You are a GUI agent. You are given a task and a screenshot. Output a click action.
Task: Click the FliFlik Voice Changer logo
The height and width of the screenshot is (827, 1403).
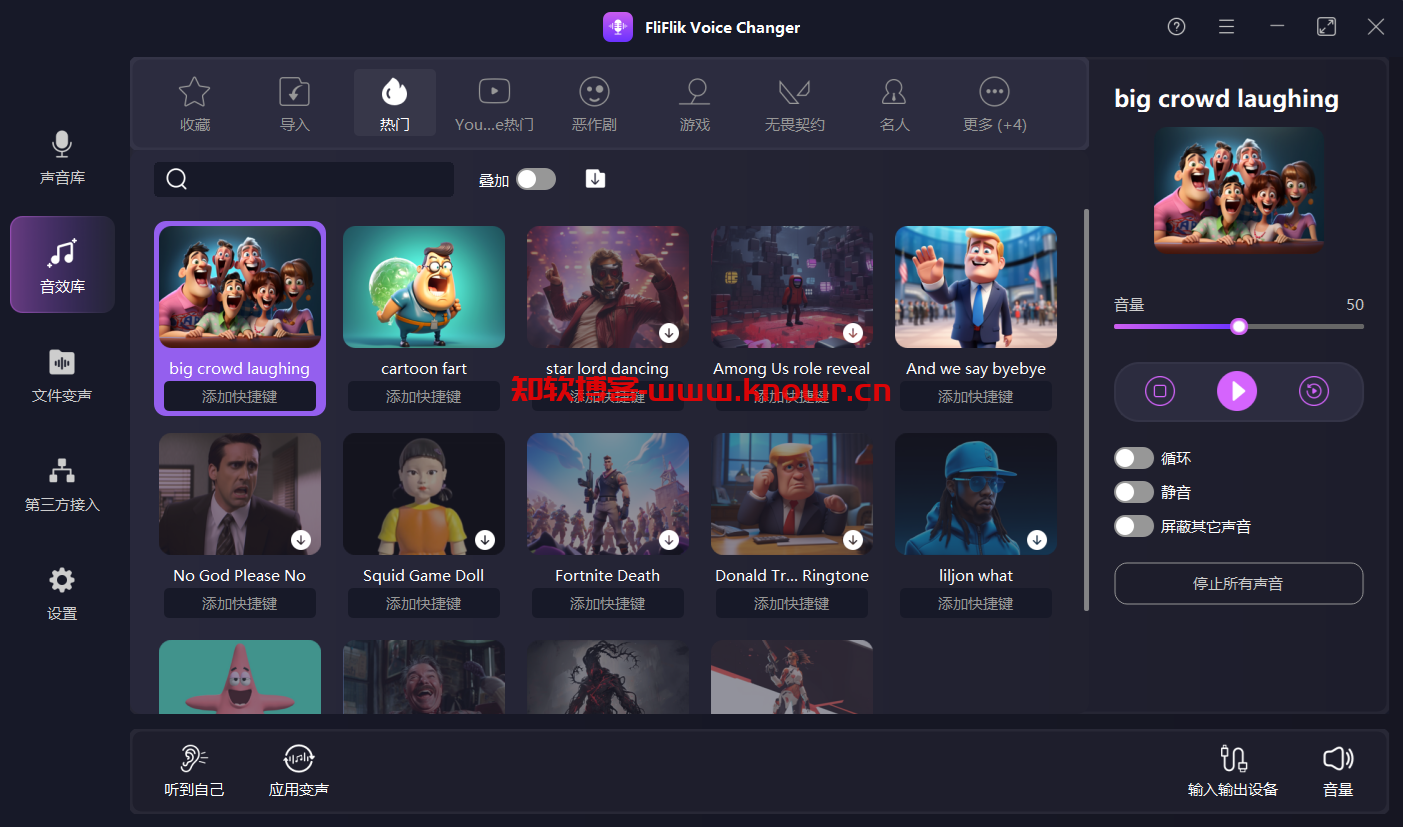point(618,27)
